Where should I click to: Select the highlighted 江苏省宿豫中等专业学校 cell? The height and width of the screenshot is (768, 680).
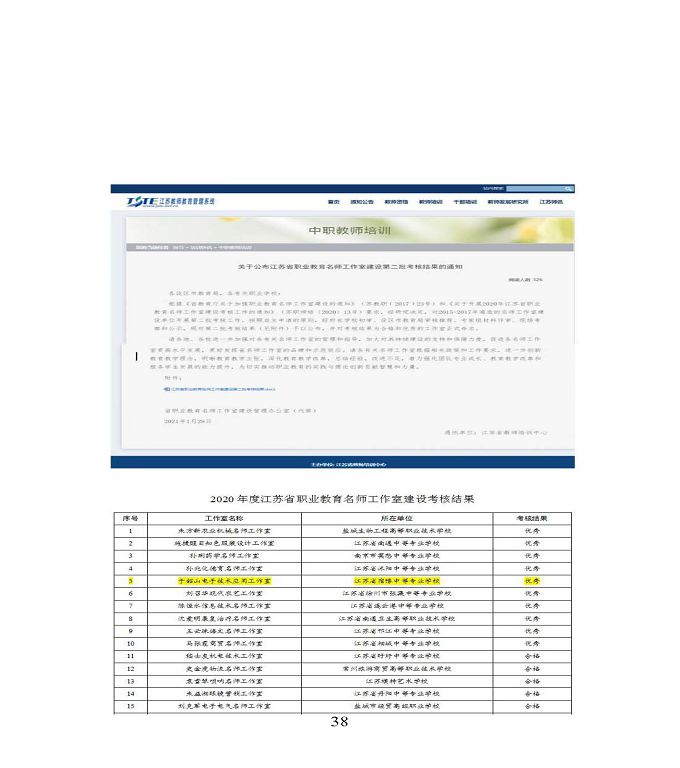click(397, 581)
